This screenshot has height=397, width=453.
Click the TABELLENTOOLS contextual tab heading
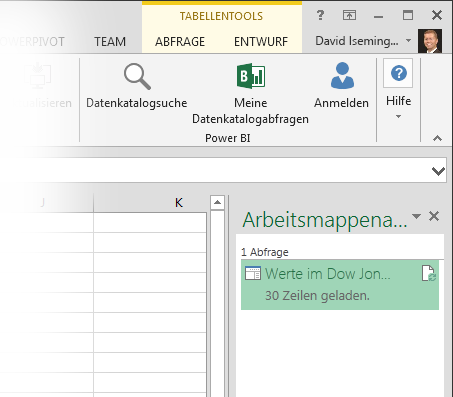[221, 16]
